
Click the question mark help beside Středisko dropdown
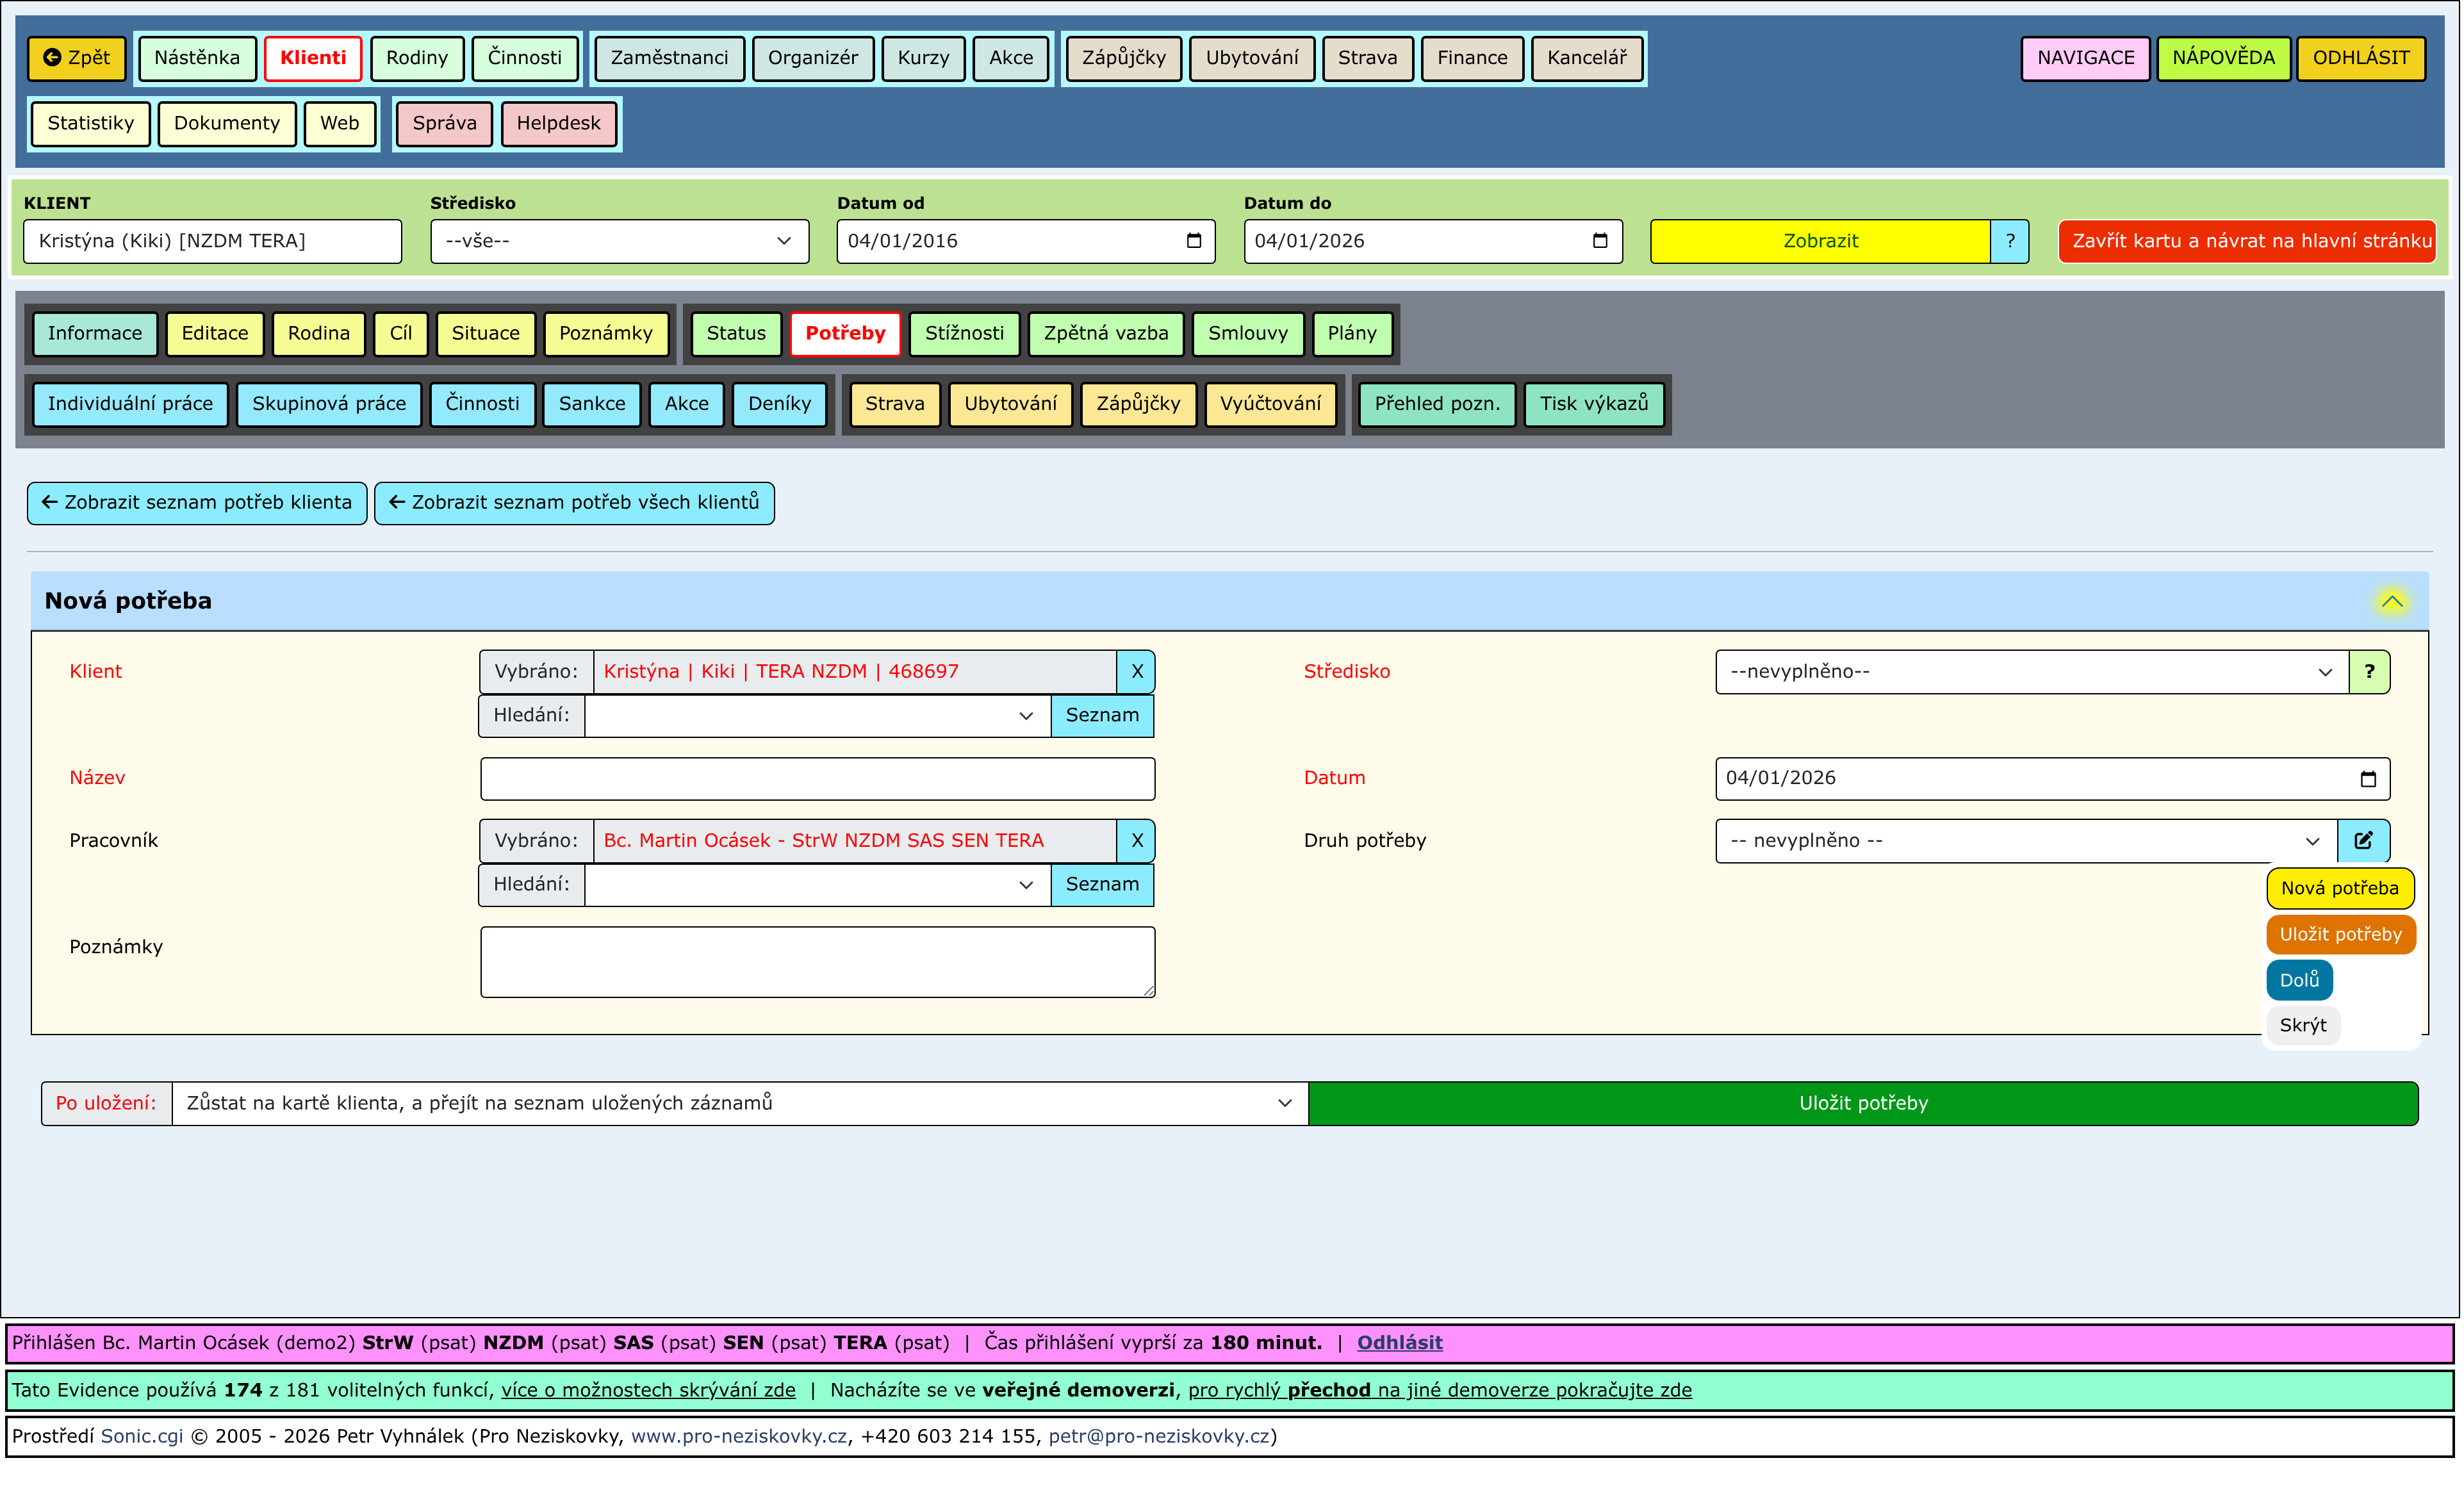tap(2369, 672)
